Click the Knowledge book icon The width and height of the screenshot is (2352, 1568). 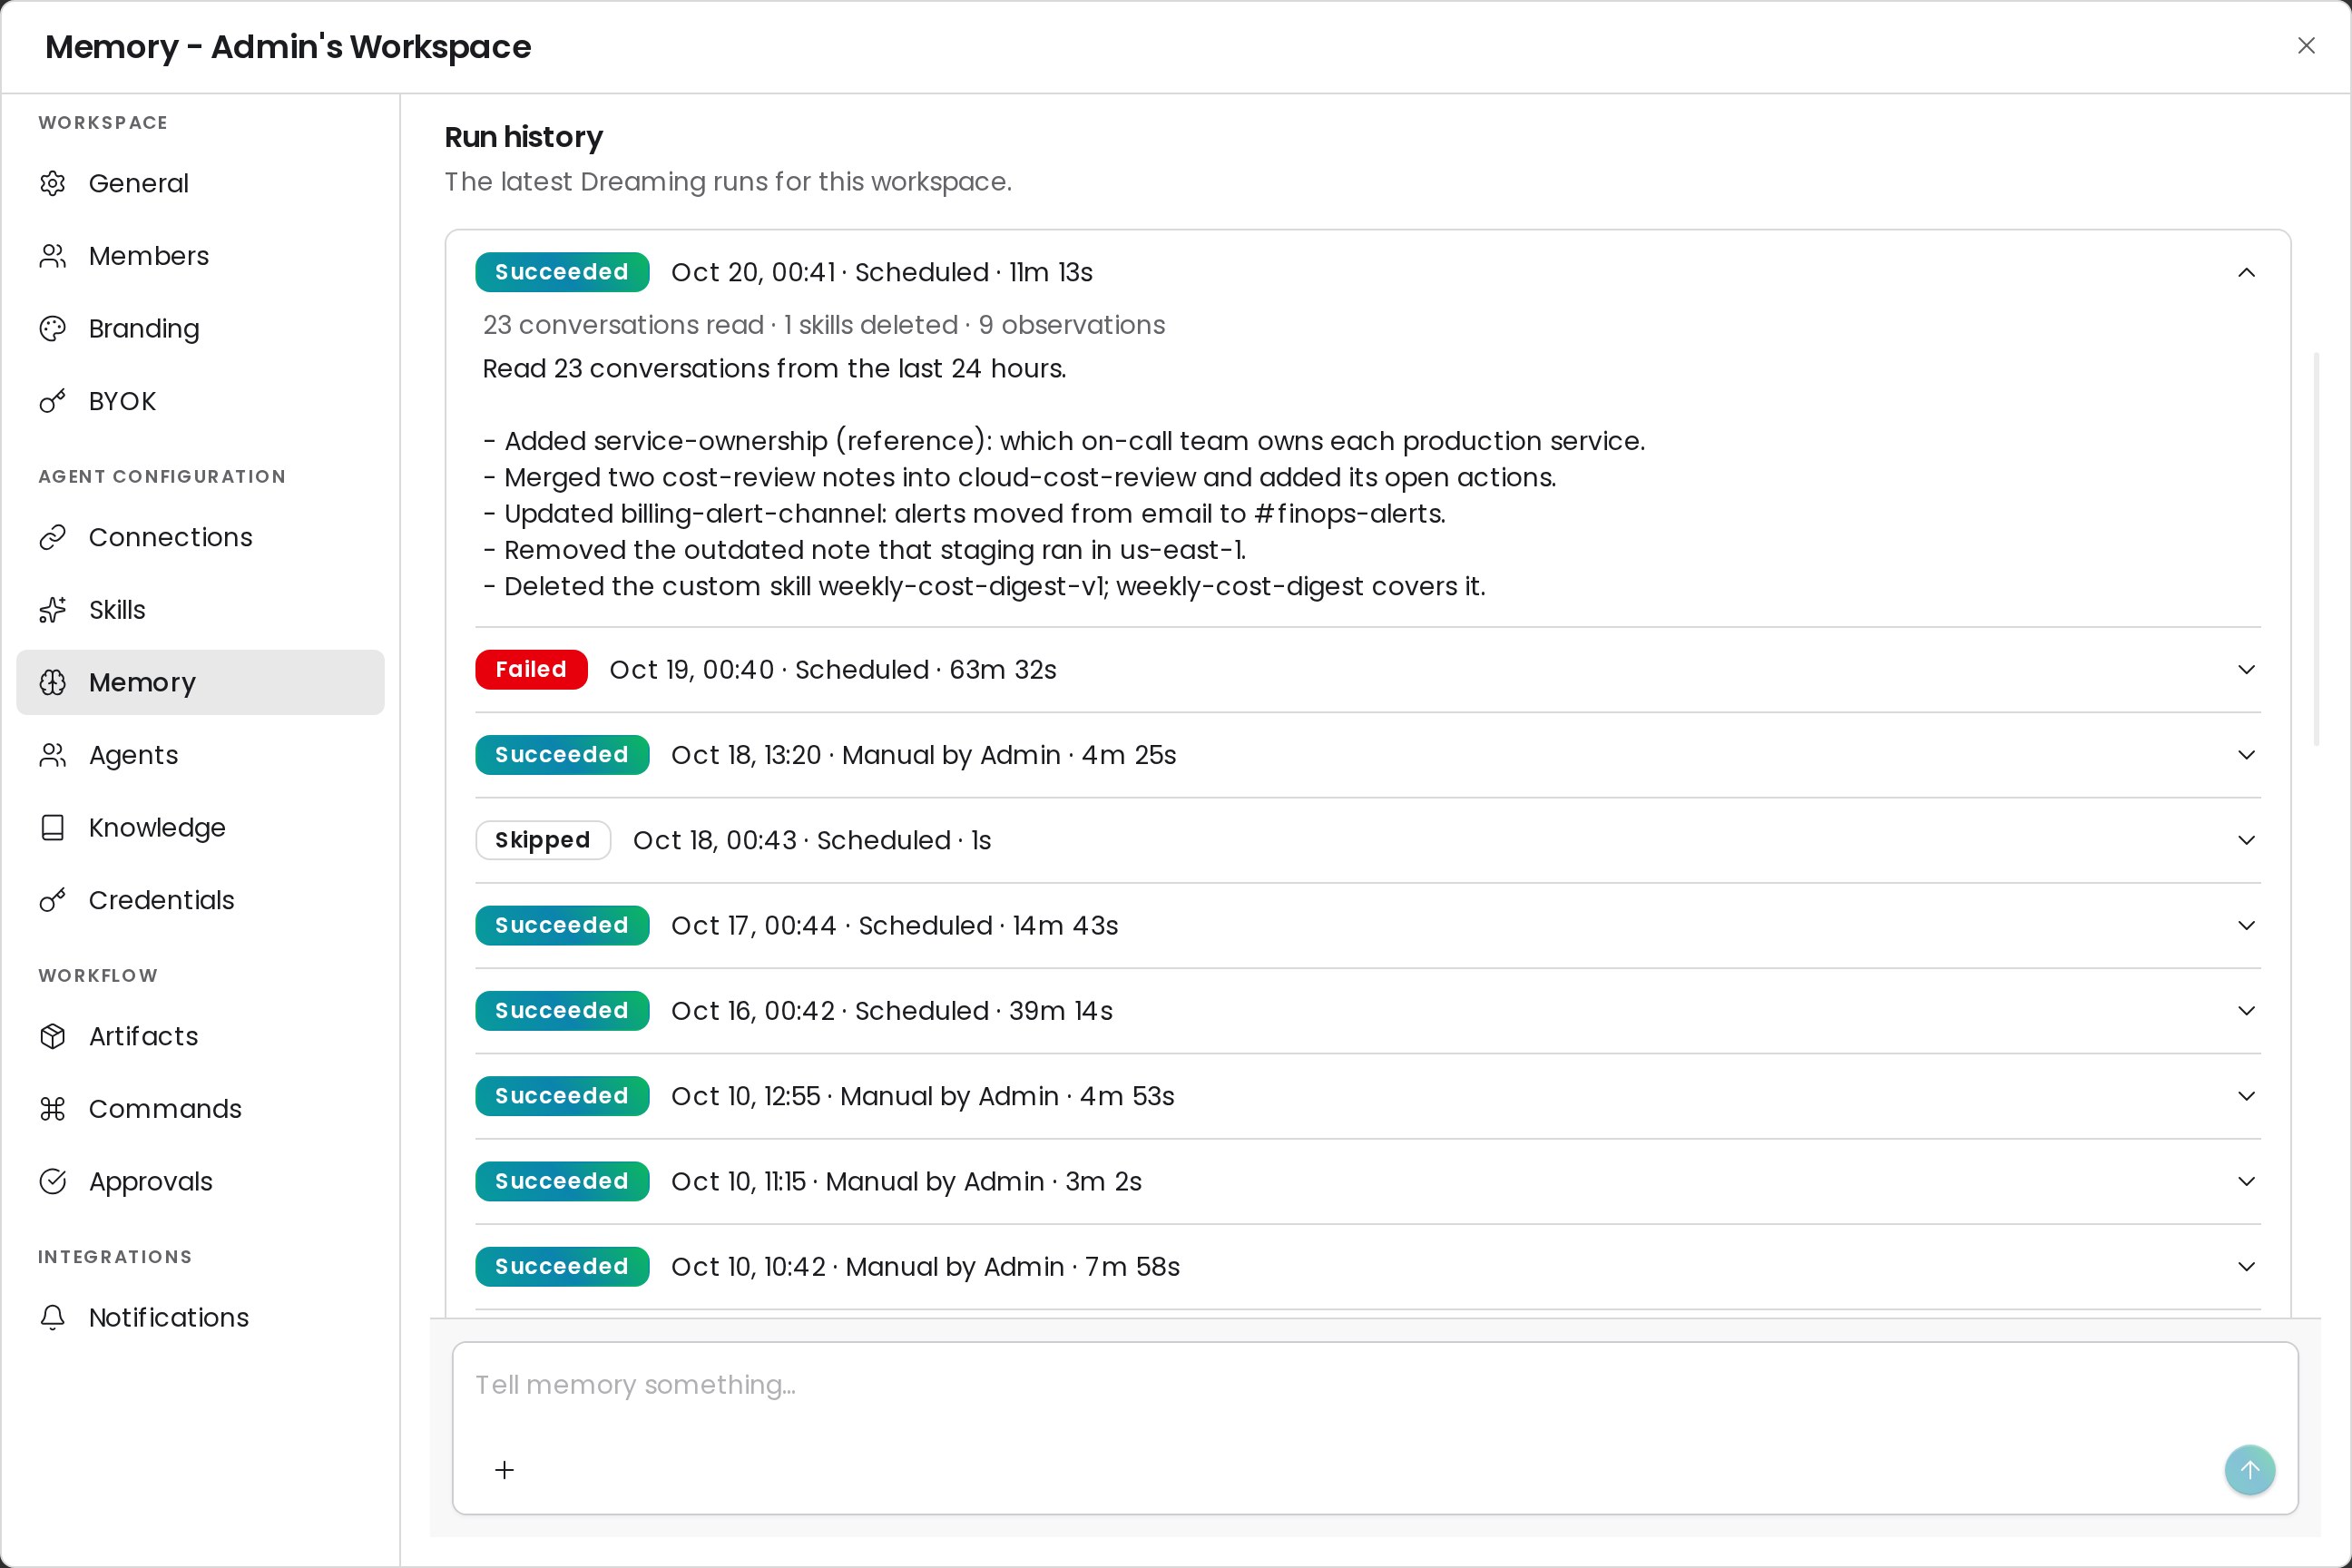(53, 828)
